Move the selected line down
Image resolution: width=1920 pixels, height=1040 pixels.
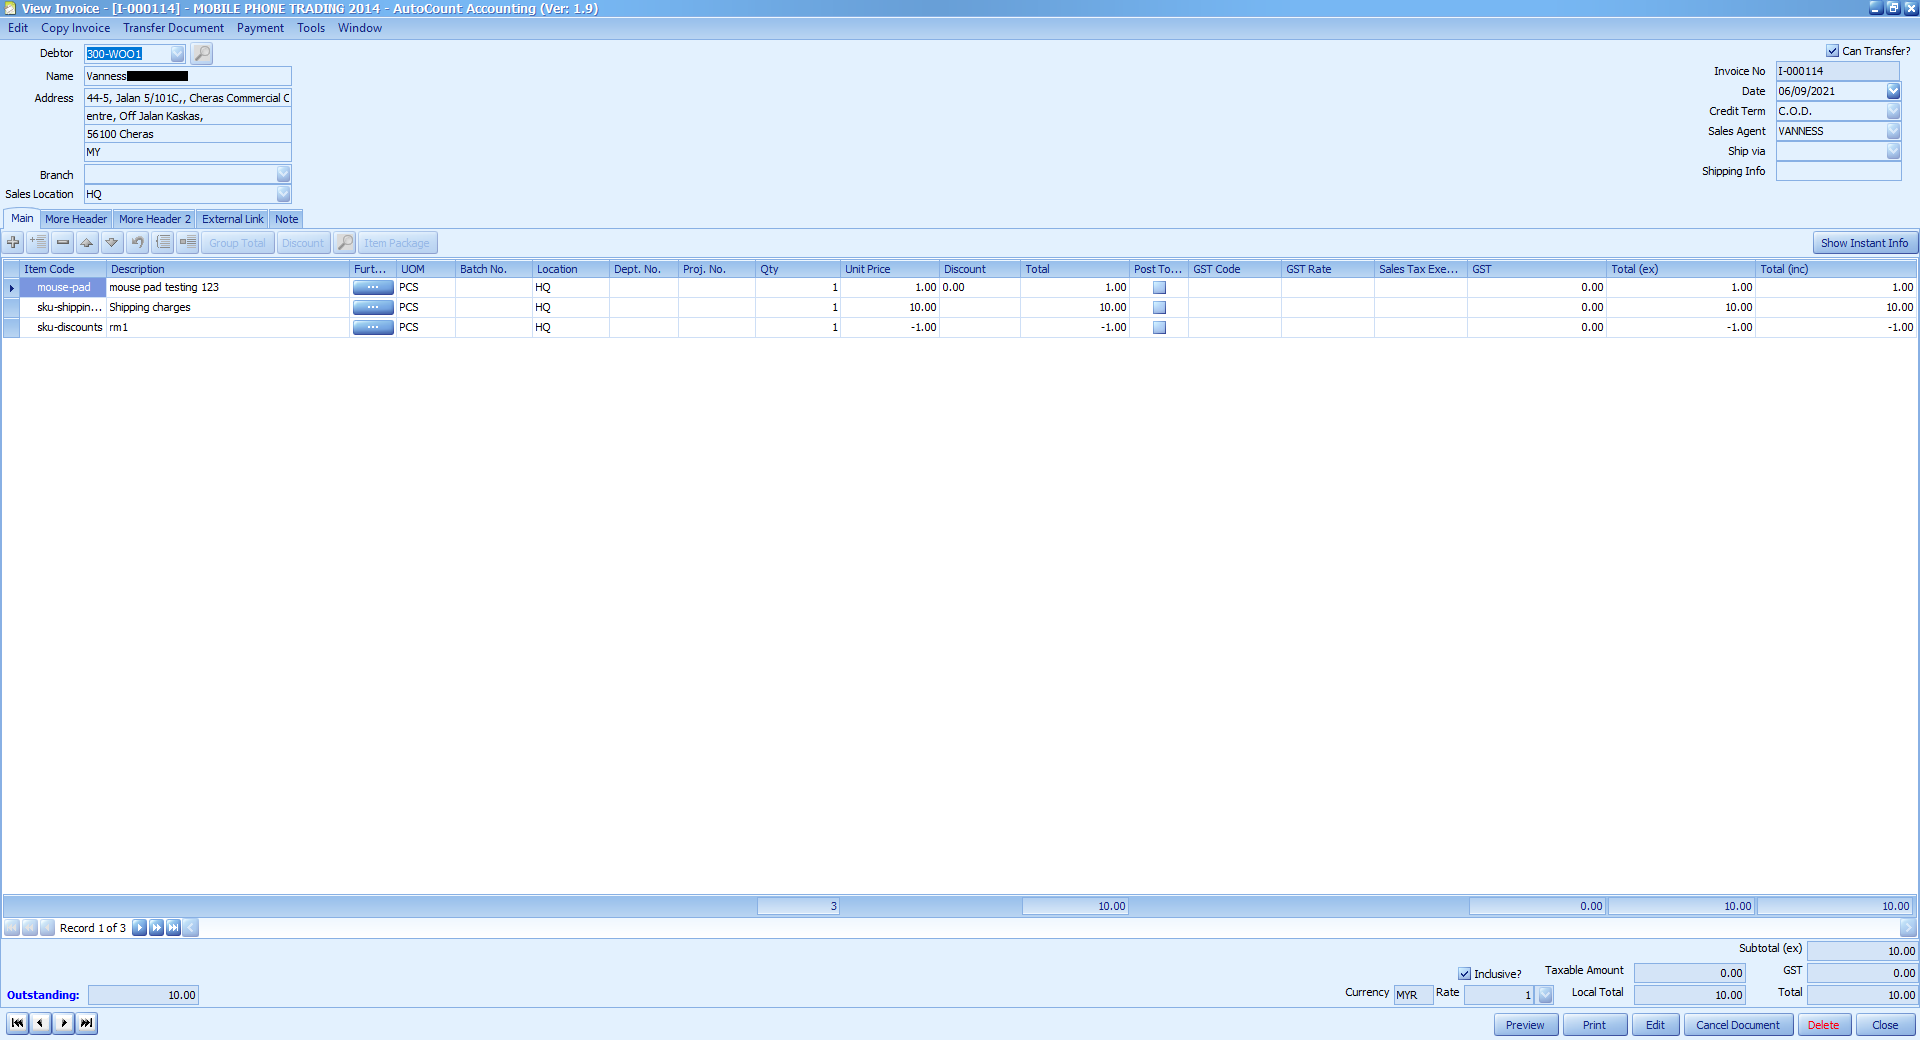point(112,242)
